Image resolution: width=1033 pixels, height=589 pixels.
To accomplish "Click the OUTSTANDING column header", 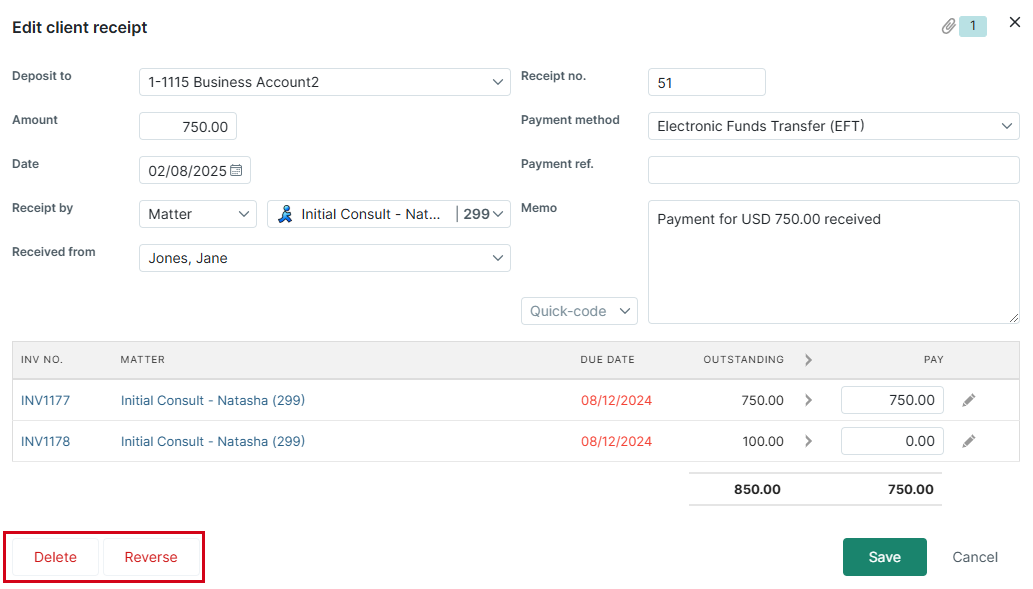I will pos(744,360).
